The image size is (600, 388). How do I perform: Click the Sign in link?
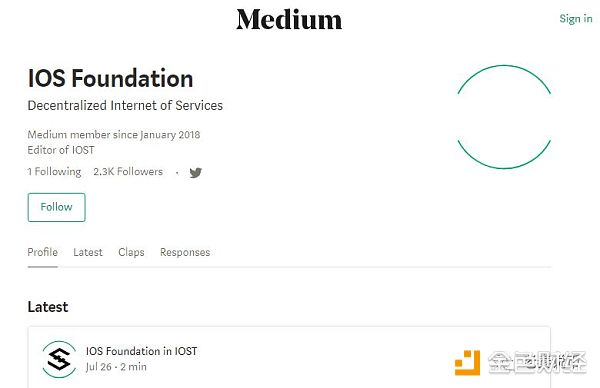pyautogui.click(x=576, y=18)
